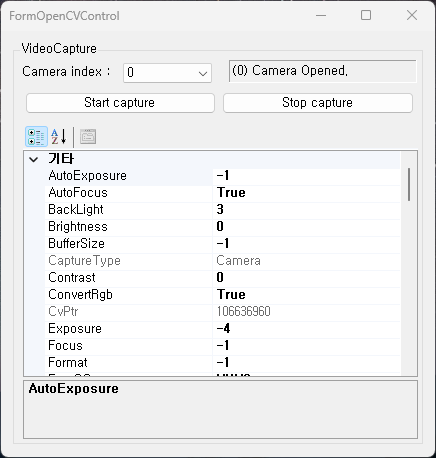This screenshot has height=458, width=436.
Task: Select the AutoFocus True value
Action: pos(306,193)
